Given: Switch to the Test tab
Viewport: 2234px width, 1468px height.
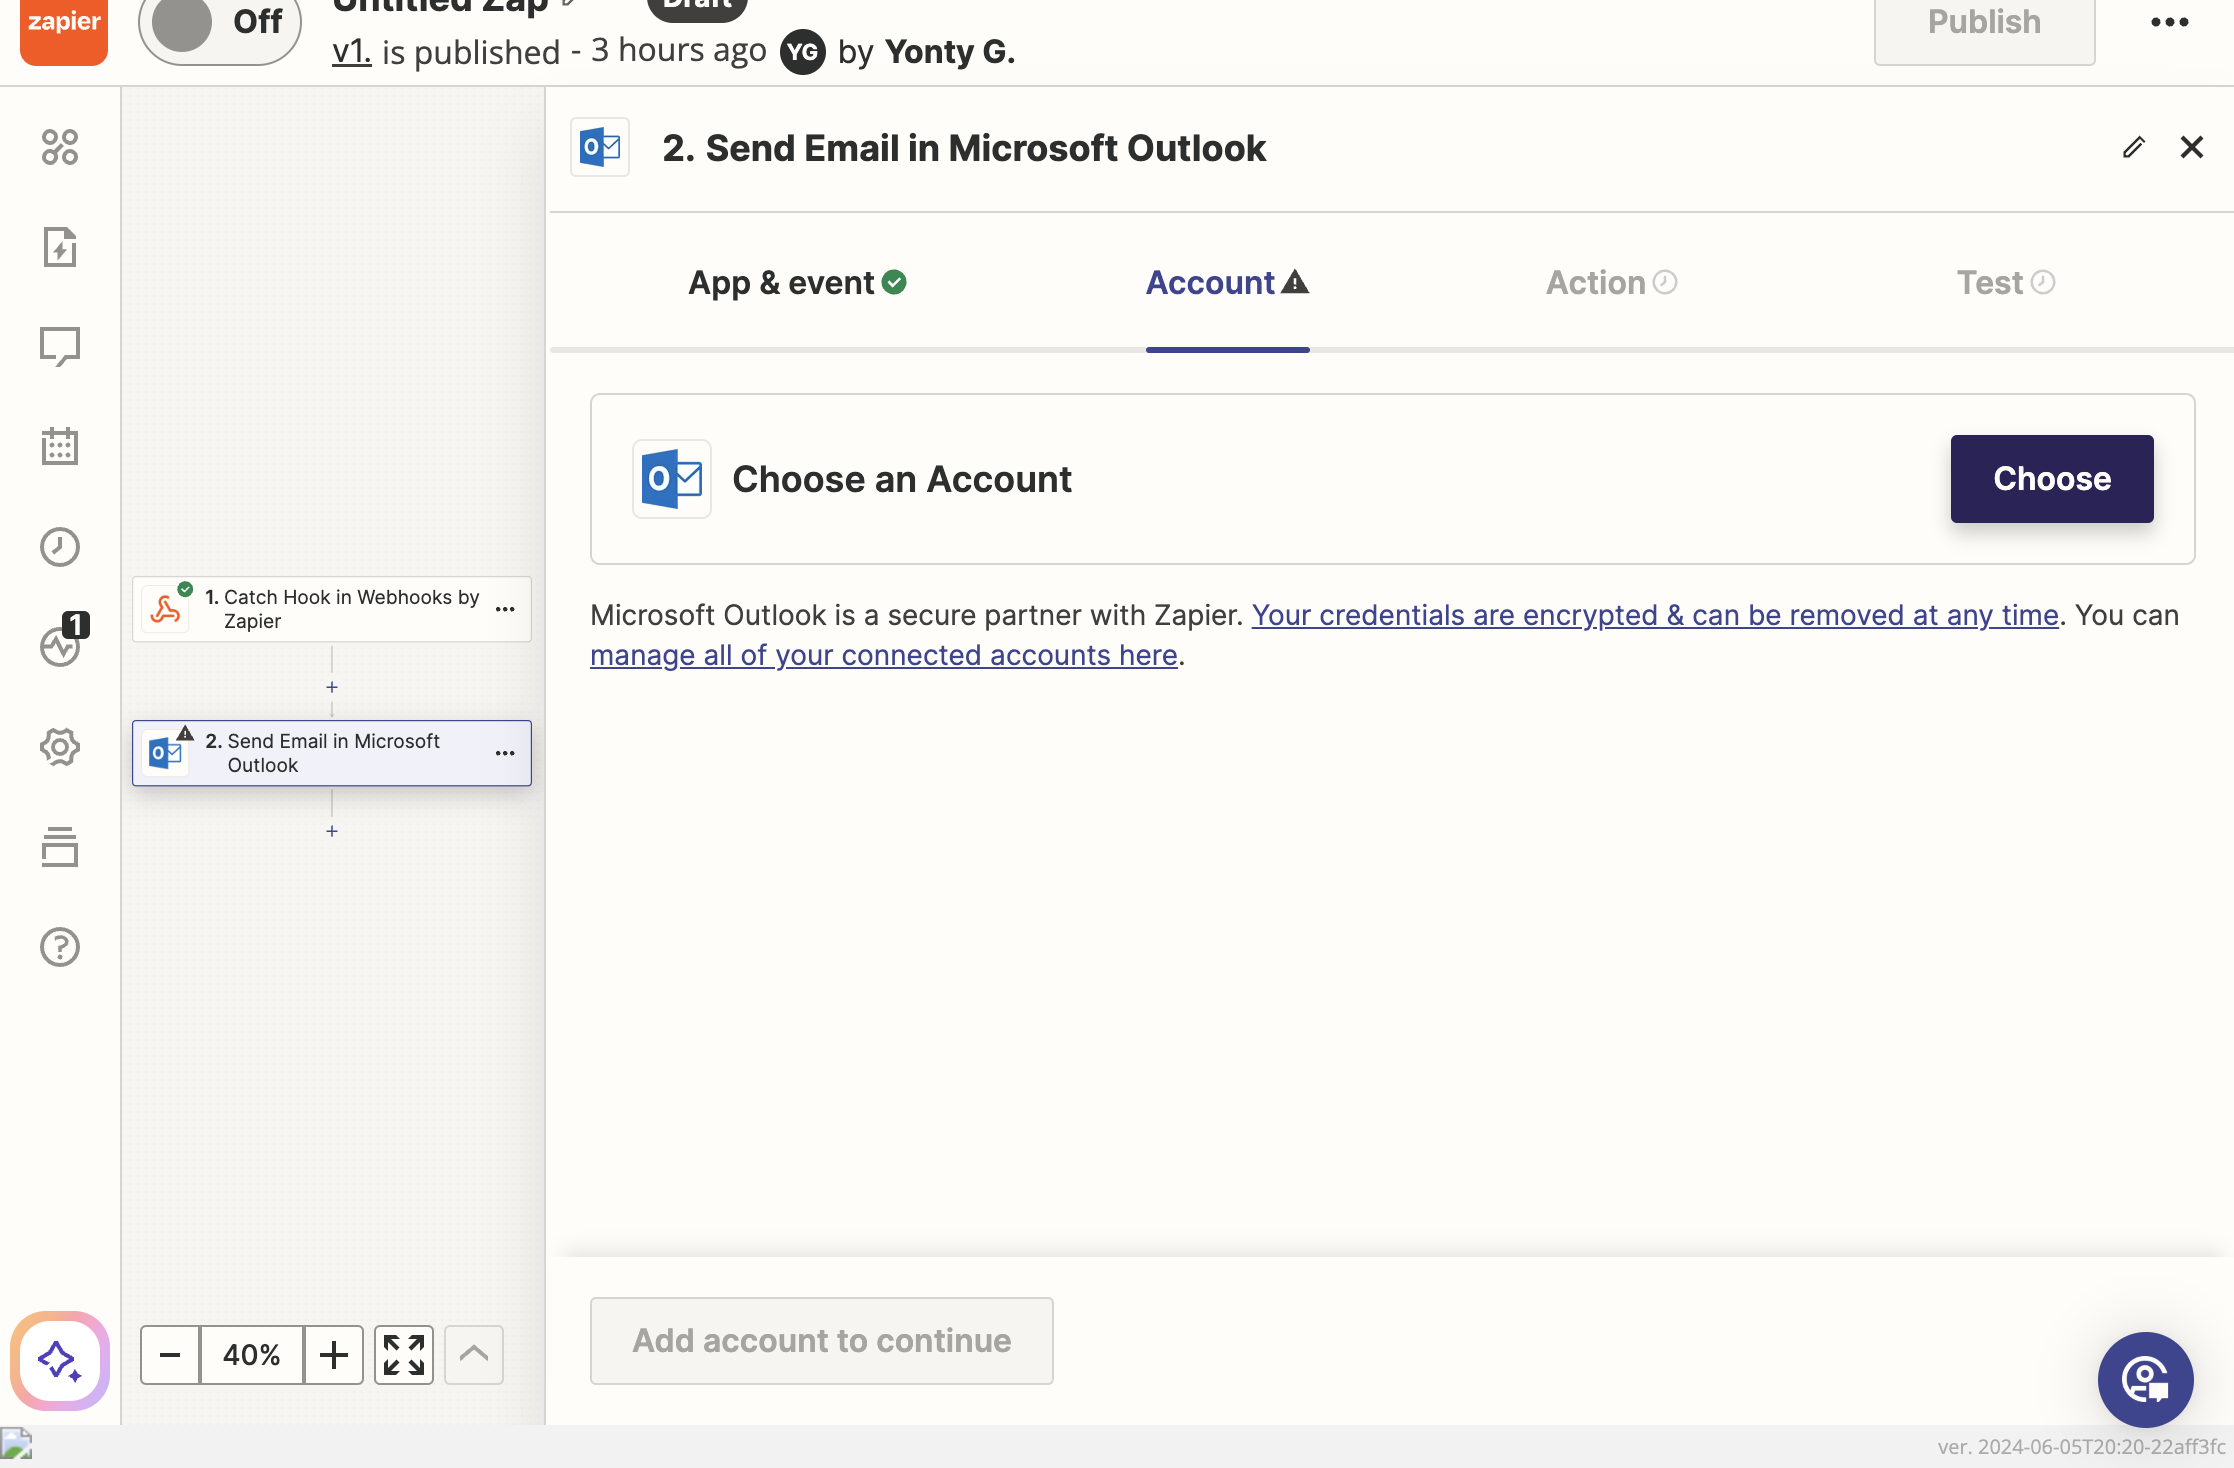Looking at the screenshot, I should click(x=2006, y=283).
